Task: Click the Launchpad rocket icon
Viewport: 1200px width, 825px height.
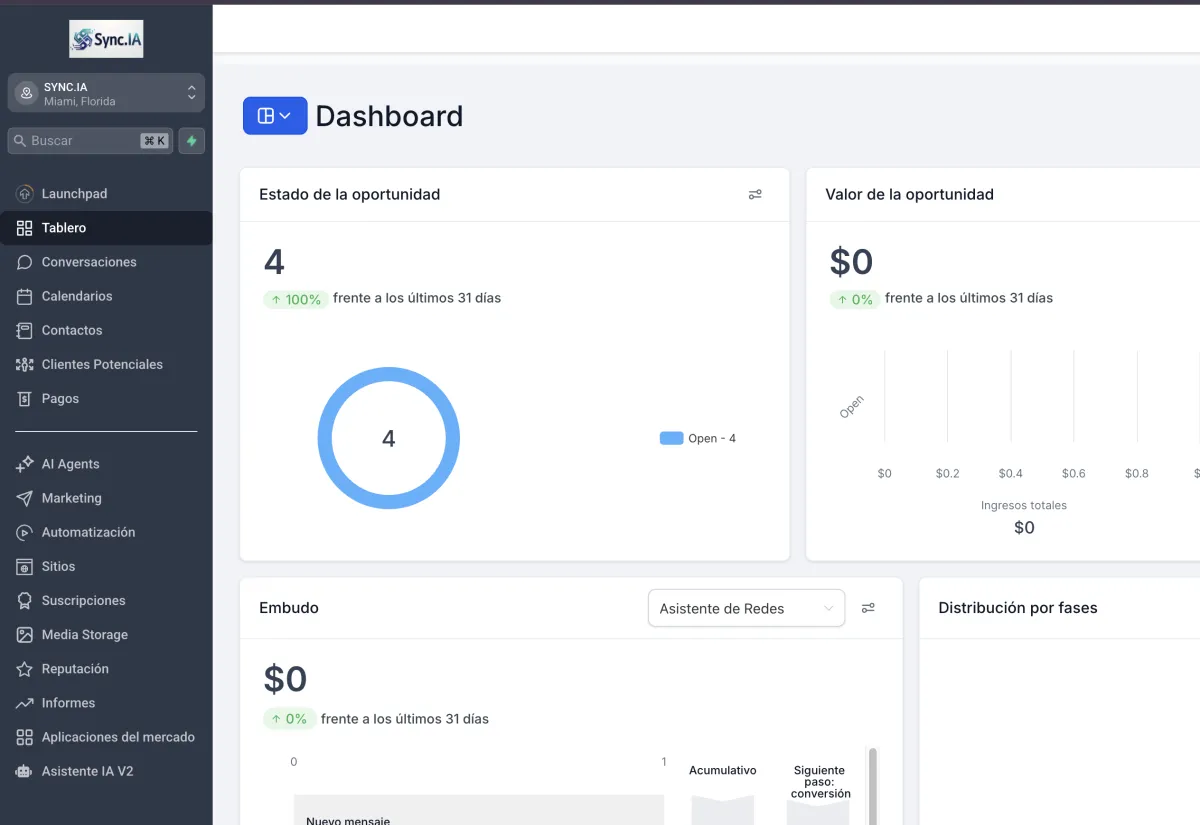Action: (x=25, y=194)
